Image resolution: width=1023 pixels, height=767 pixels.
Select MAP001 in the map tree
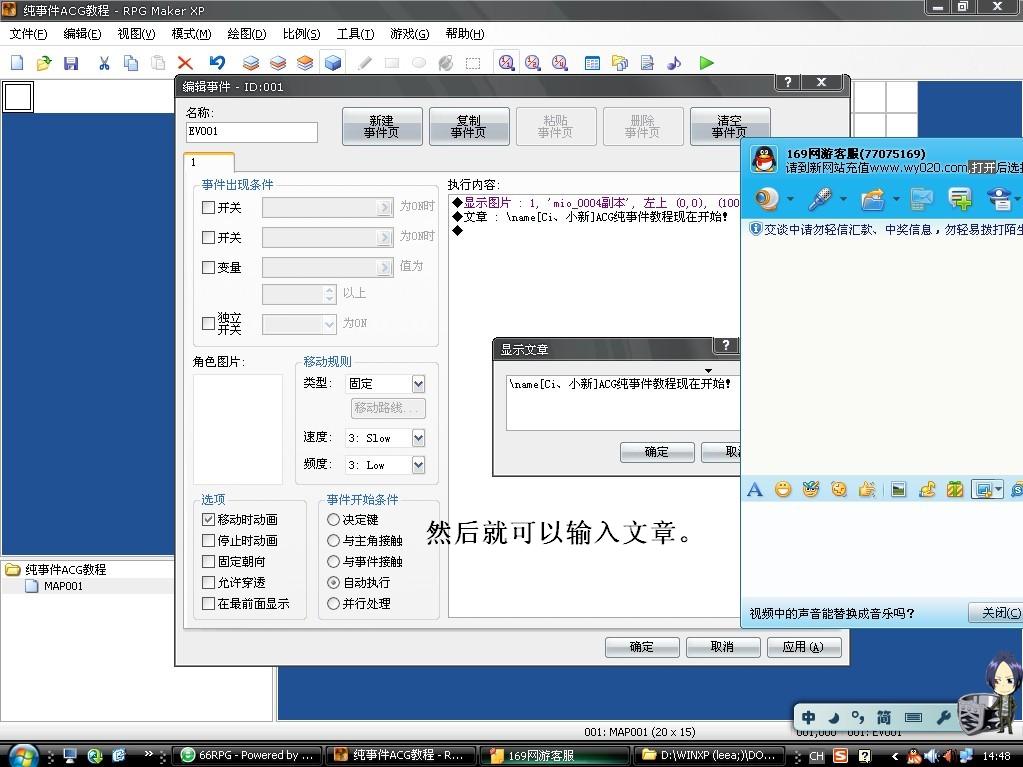(63, 586)
